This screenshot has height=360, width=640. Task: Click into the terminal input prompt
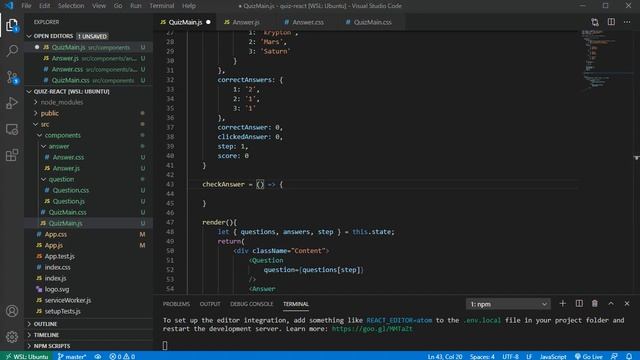click(165, 345)
